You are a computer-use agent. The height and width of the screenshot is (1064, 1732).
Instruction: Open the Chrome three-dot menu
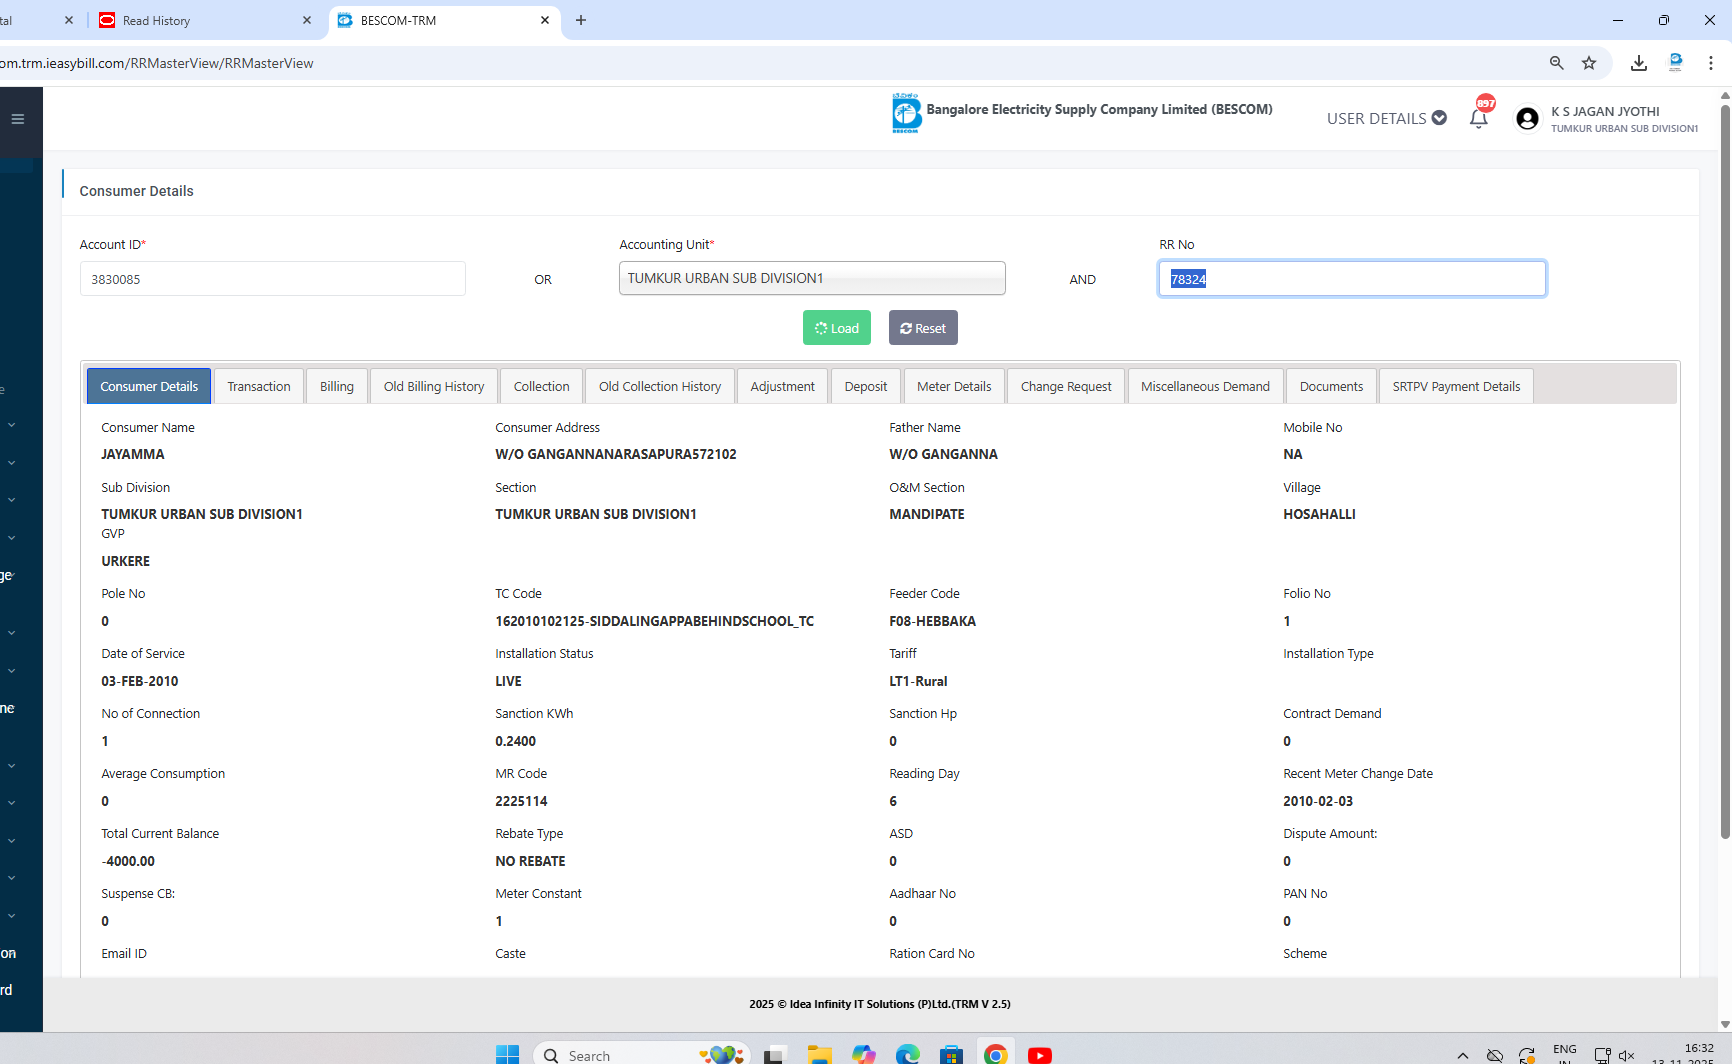(x=1711, y=63)
